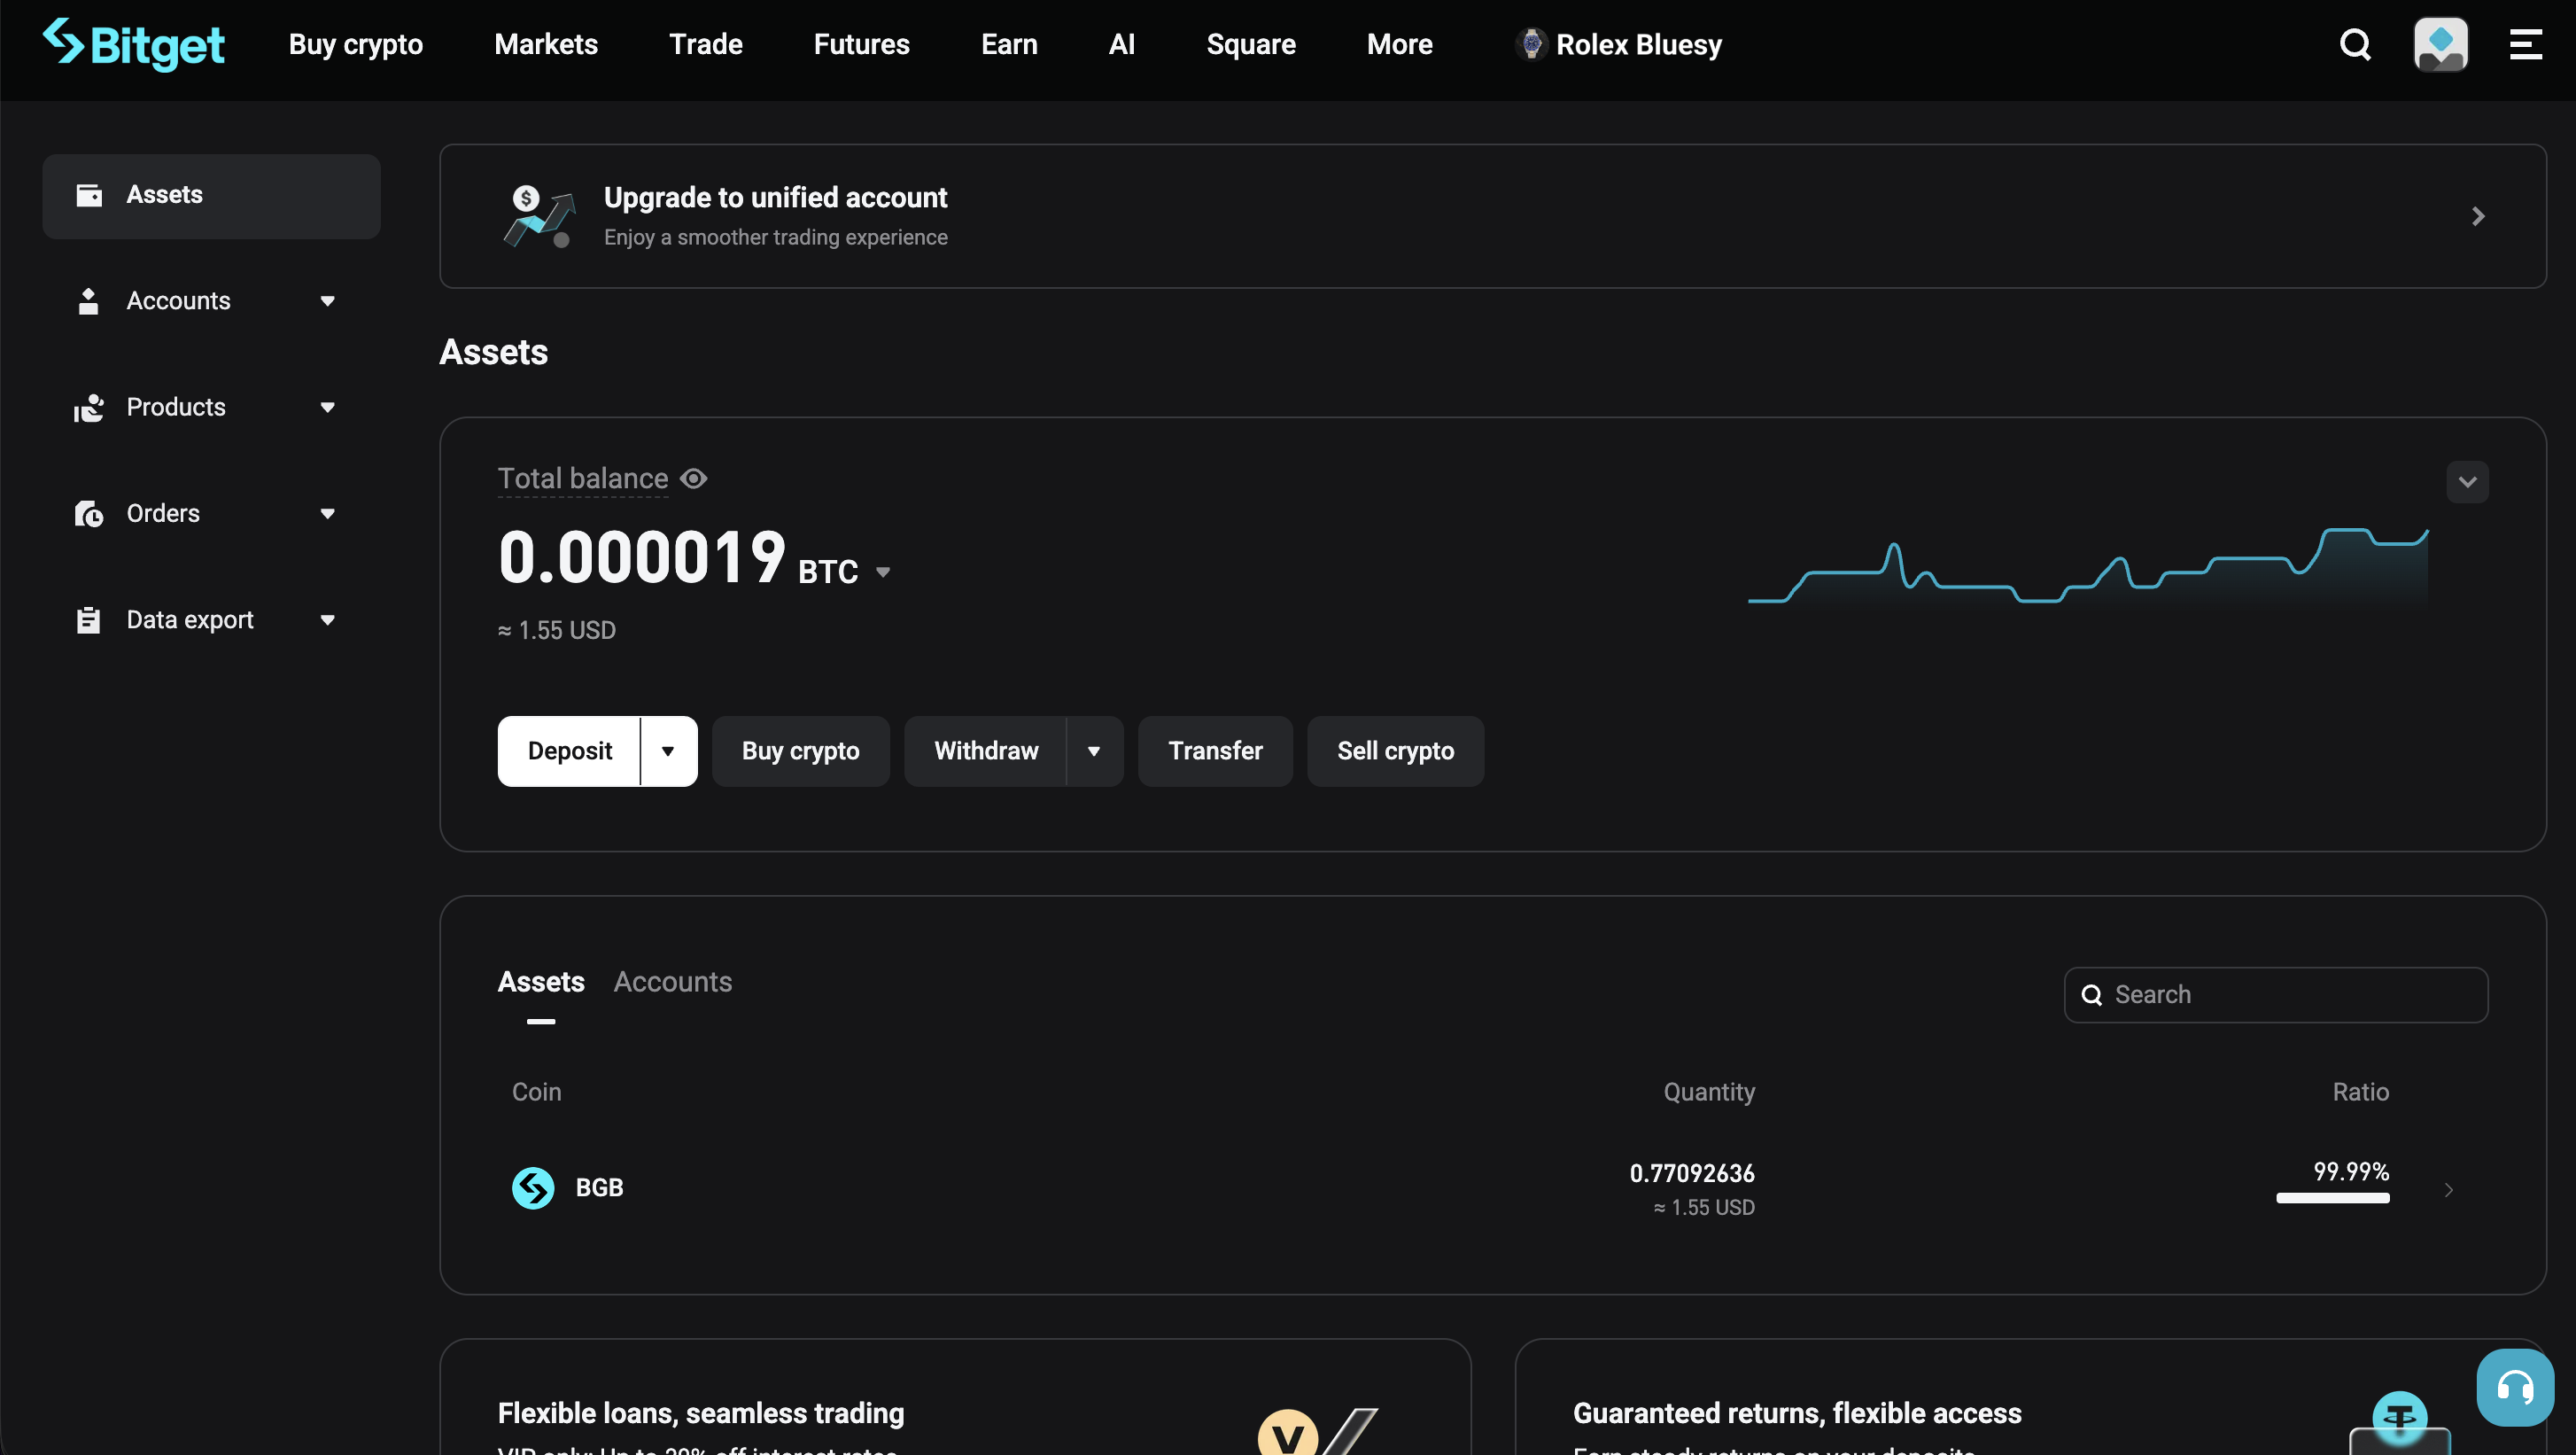
Task: Focus the asset Search input field
Action: (x=2276, y=995)
